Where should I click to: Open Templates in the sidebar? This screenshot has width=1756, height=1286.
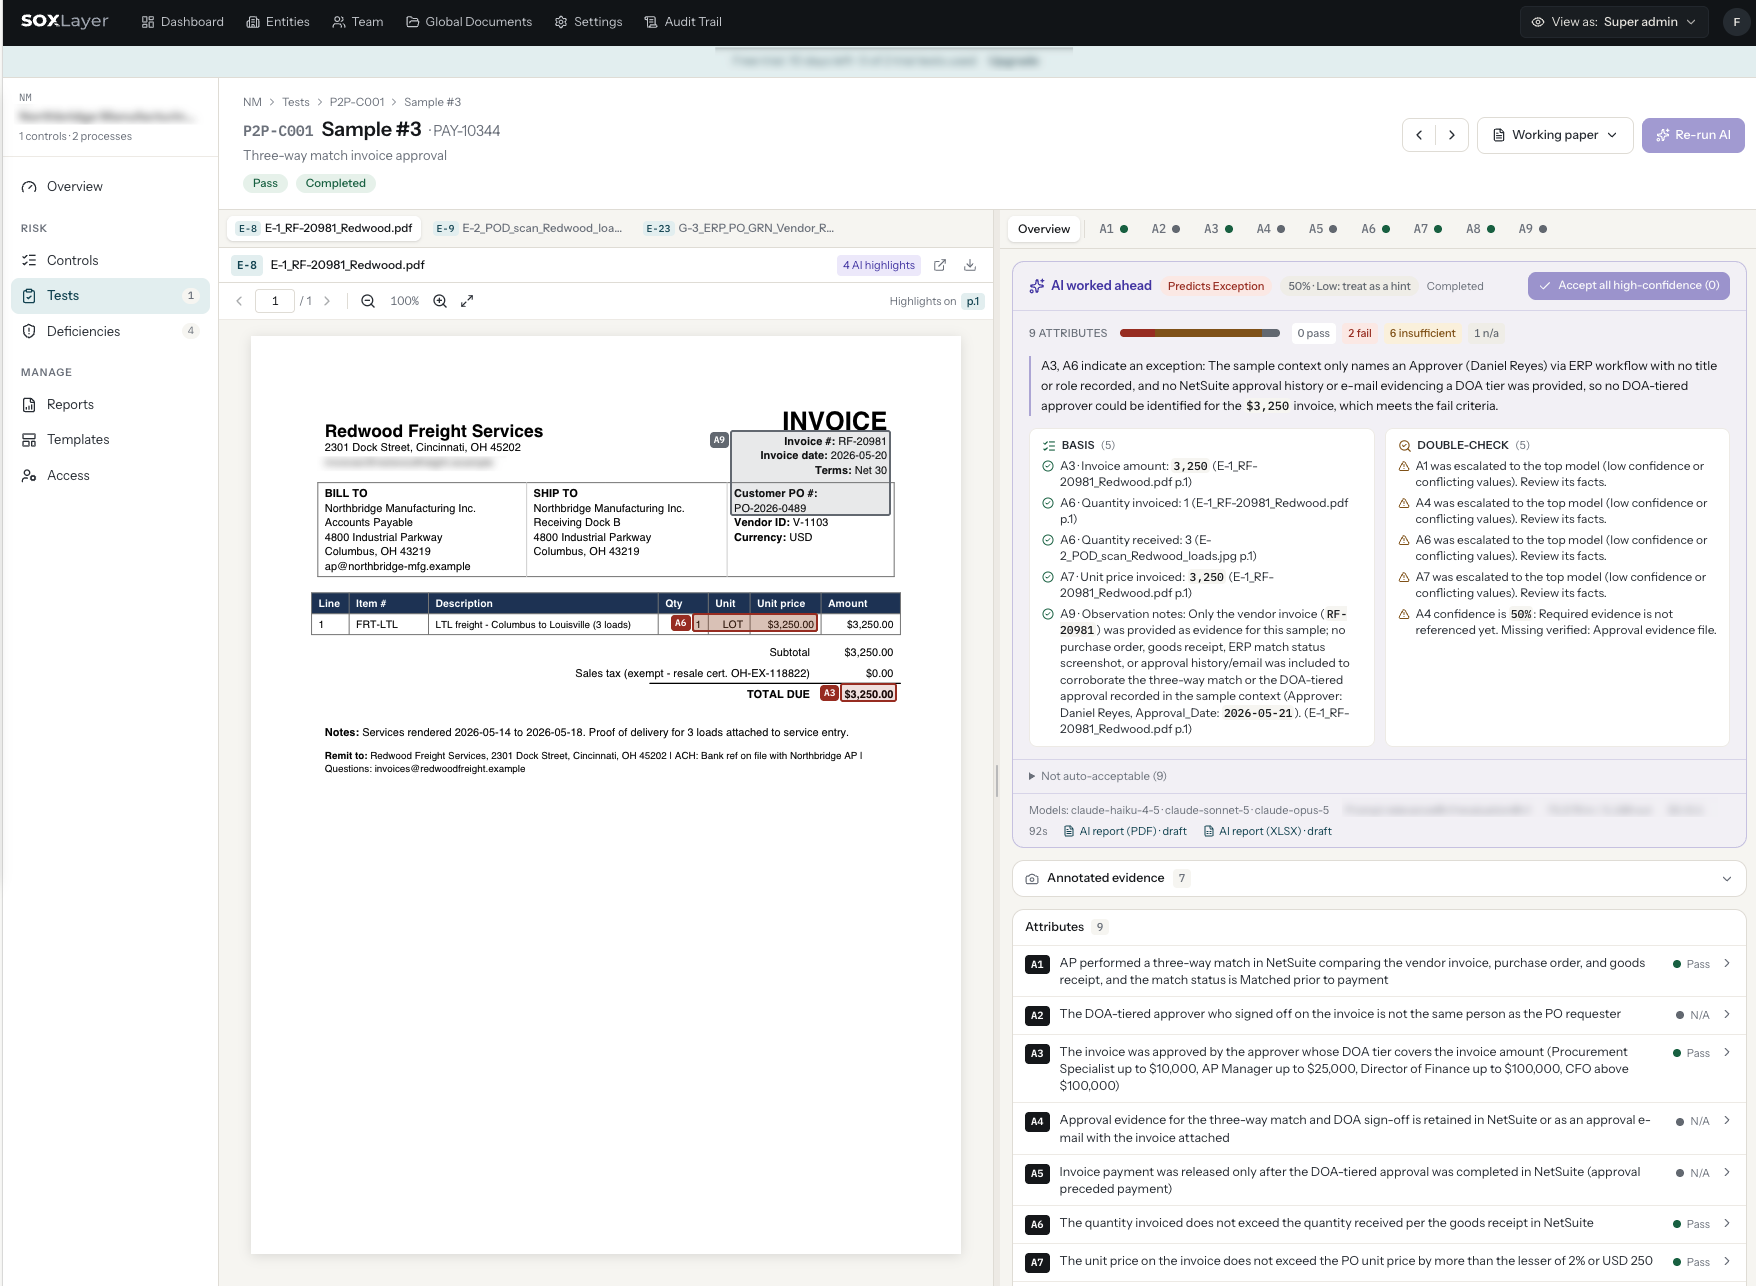(110, 439)
